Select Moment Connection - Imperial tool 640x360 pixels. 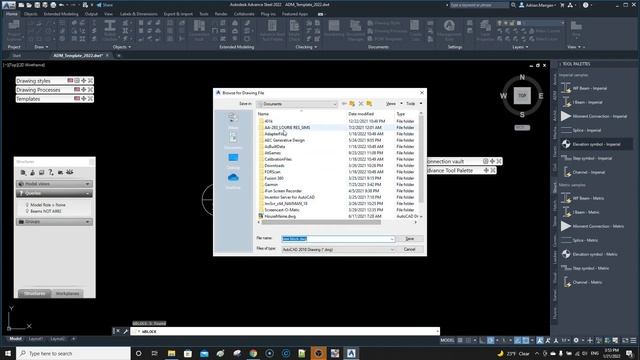pos(594,116)
